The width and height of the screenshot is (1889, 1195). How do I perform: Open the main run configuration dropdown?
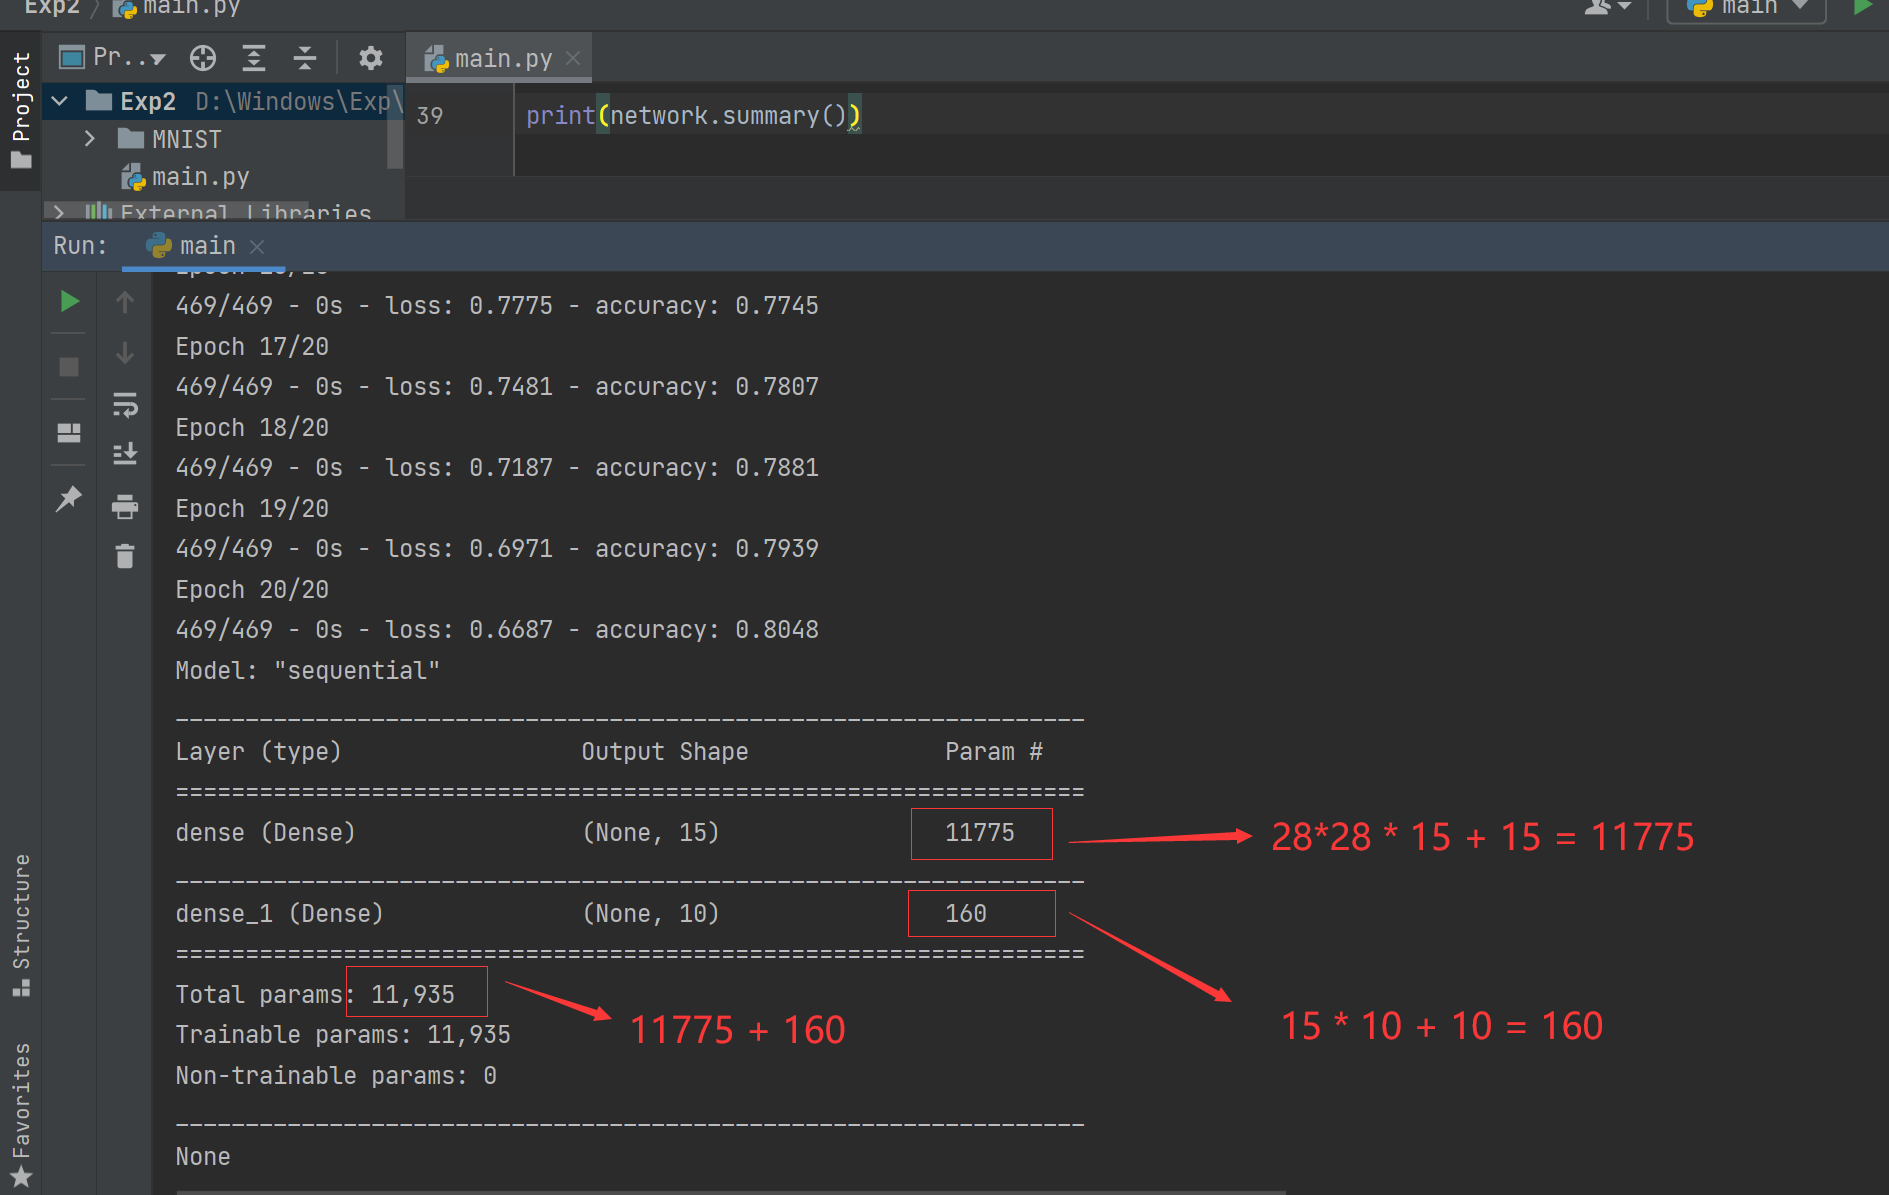point(1747,8)
